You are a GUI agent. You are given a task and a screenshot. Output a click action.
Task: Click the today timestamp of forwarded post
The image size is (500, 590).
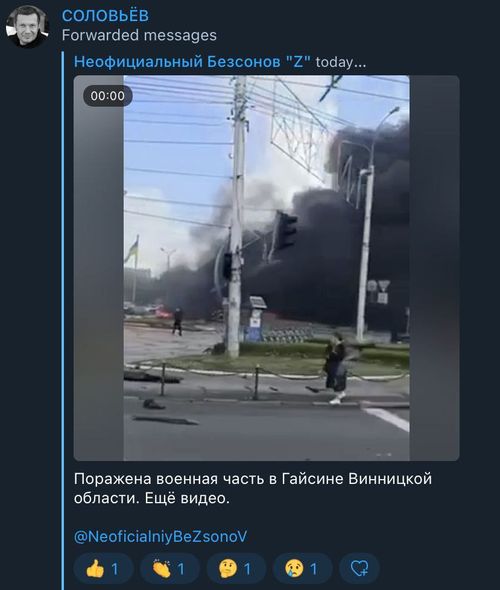[340, 62]
